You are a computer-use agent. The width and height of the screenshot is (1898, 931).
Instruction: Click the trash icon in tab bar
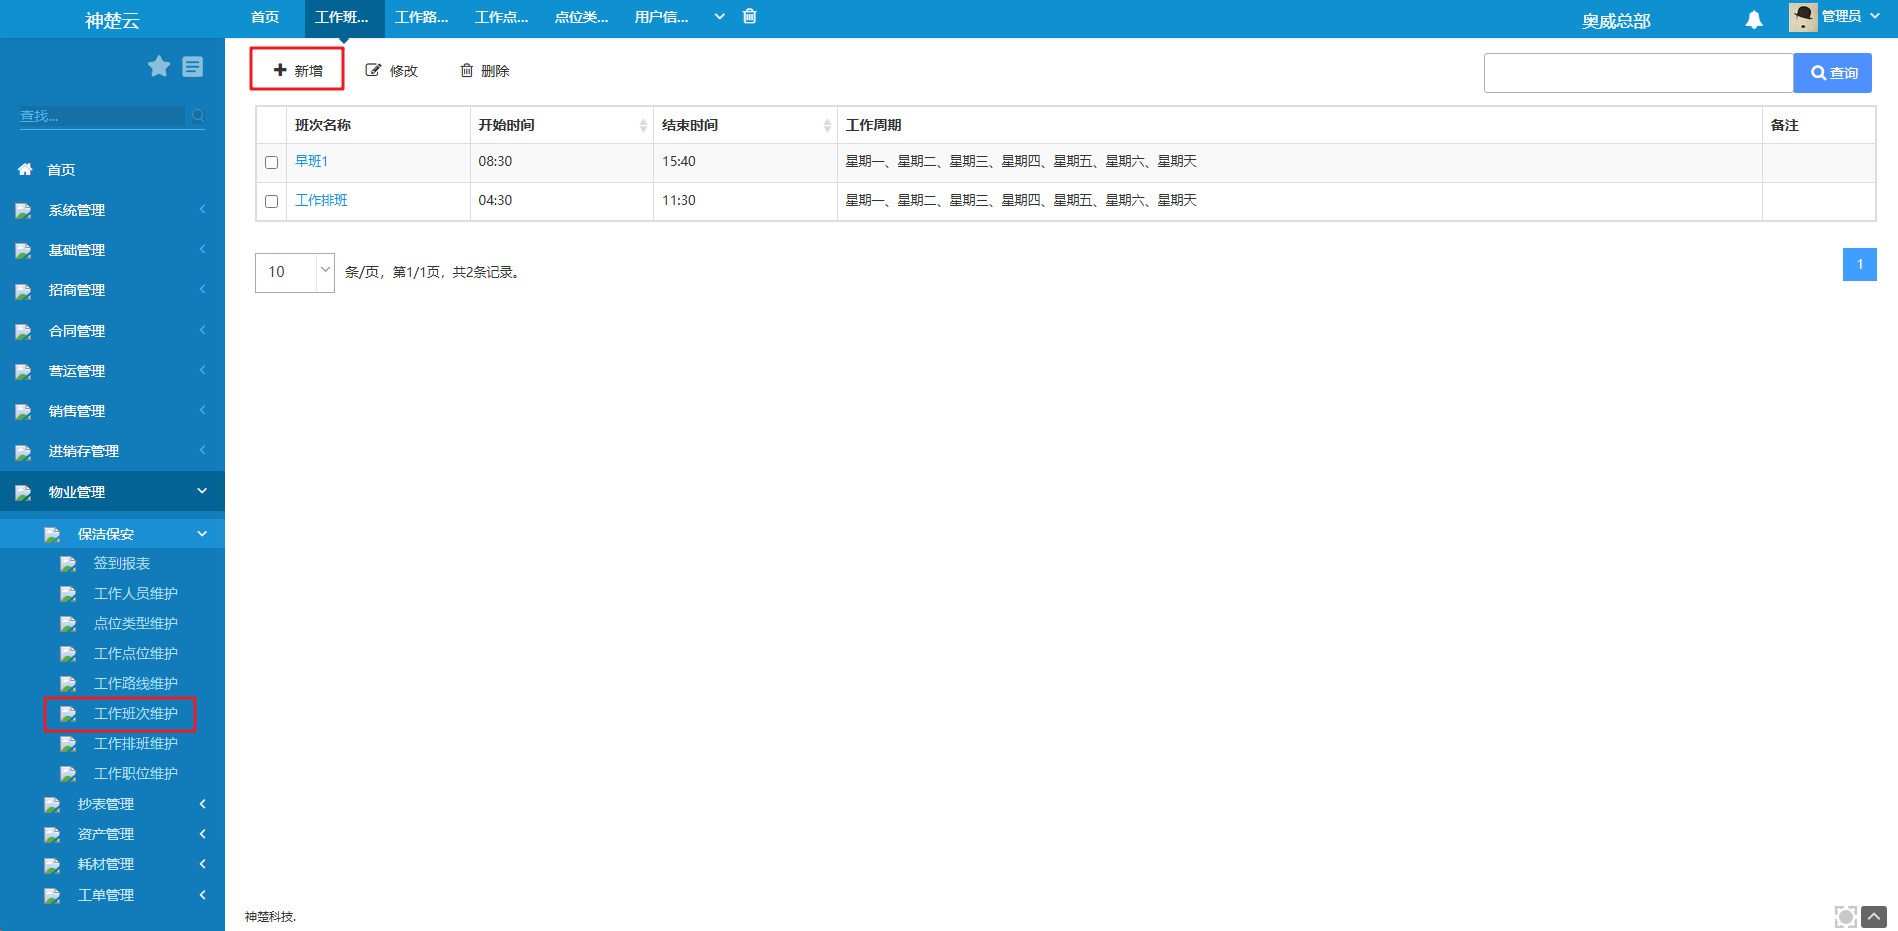(x=750, y=16)
